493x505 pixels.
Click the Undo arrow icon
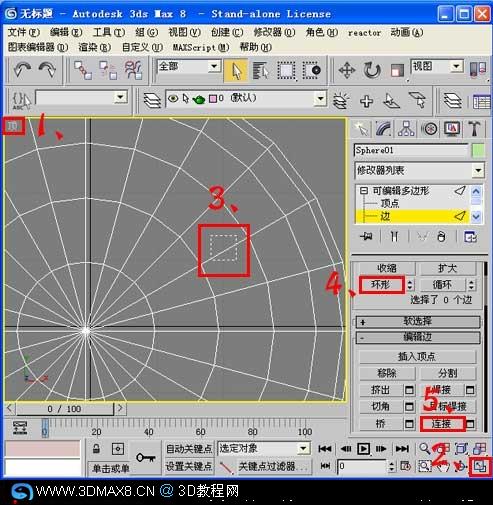(22, 70)
